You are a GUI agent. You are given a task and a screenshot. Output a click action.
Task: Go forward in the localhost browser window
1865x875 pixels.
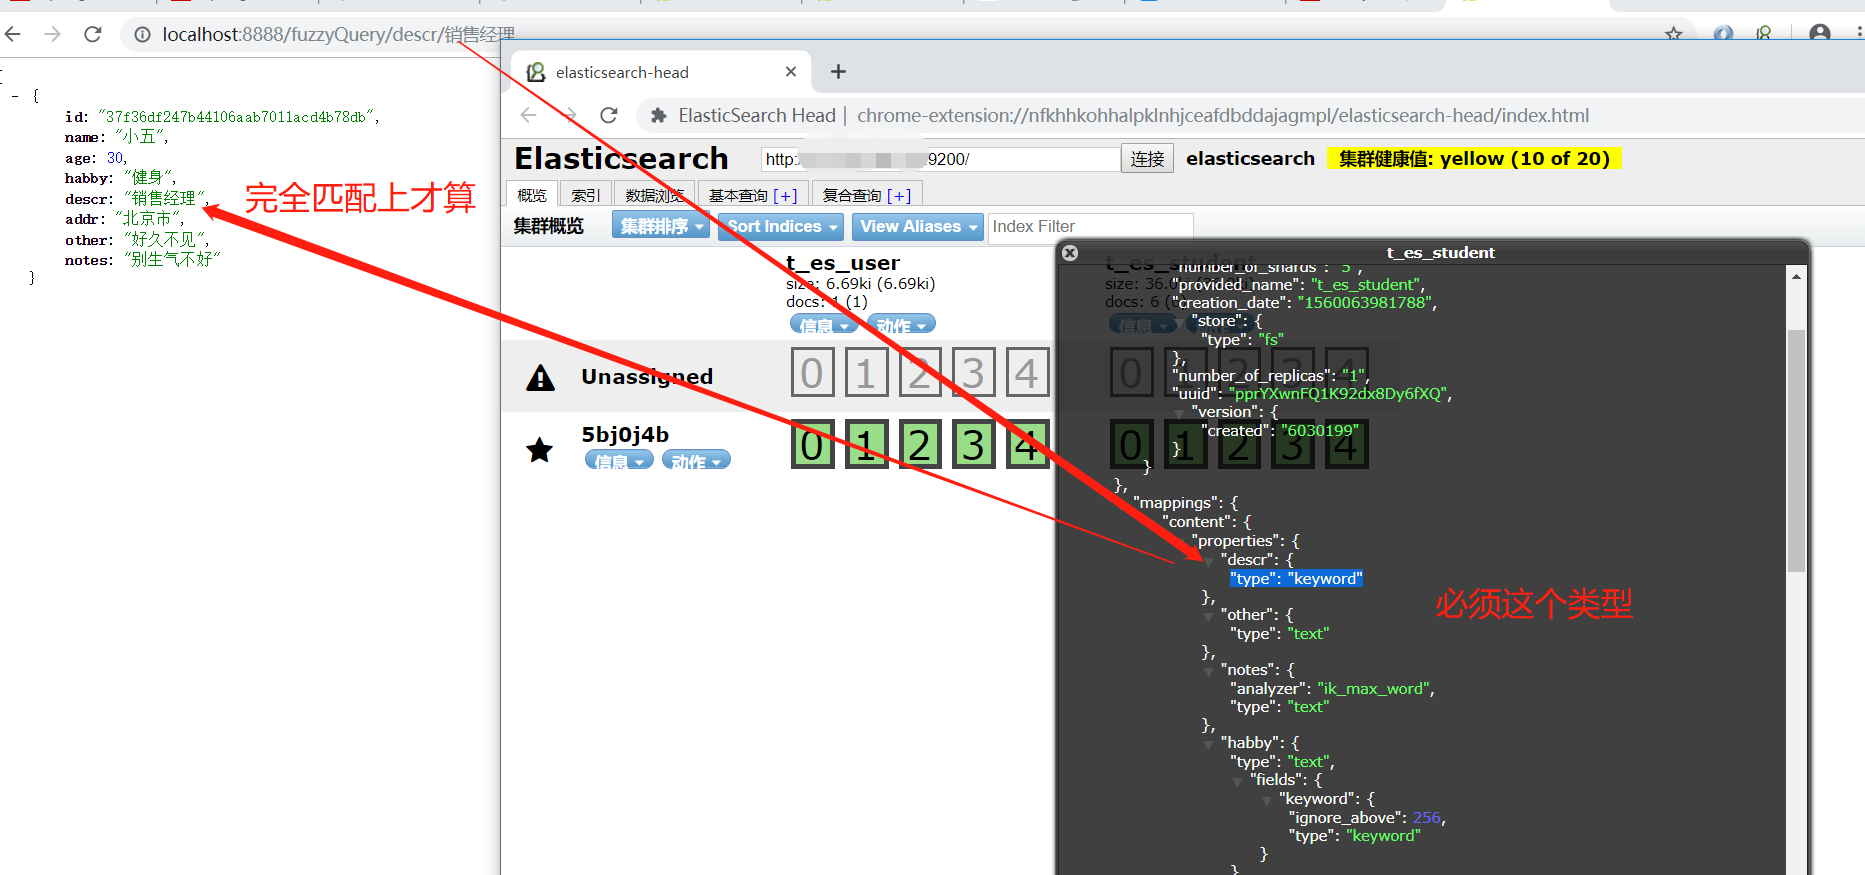[53, 34]
